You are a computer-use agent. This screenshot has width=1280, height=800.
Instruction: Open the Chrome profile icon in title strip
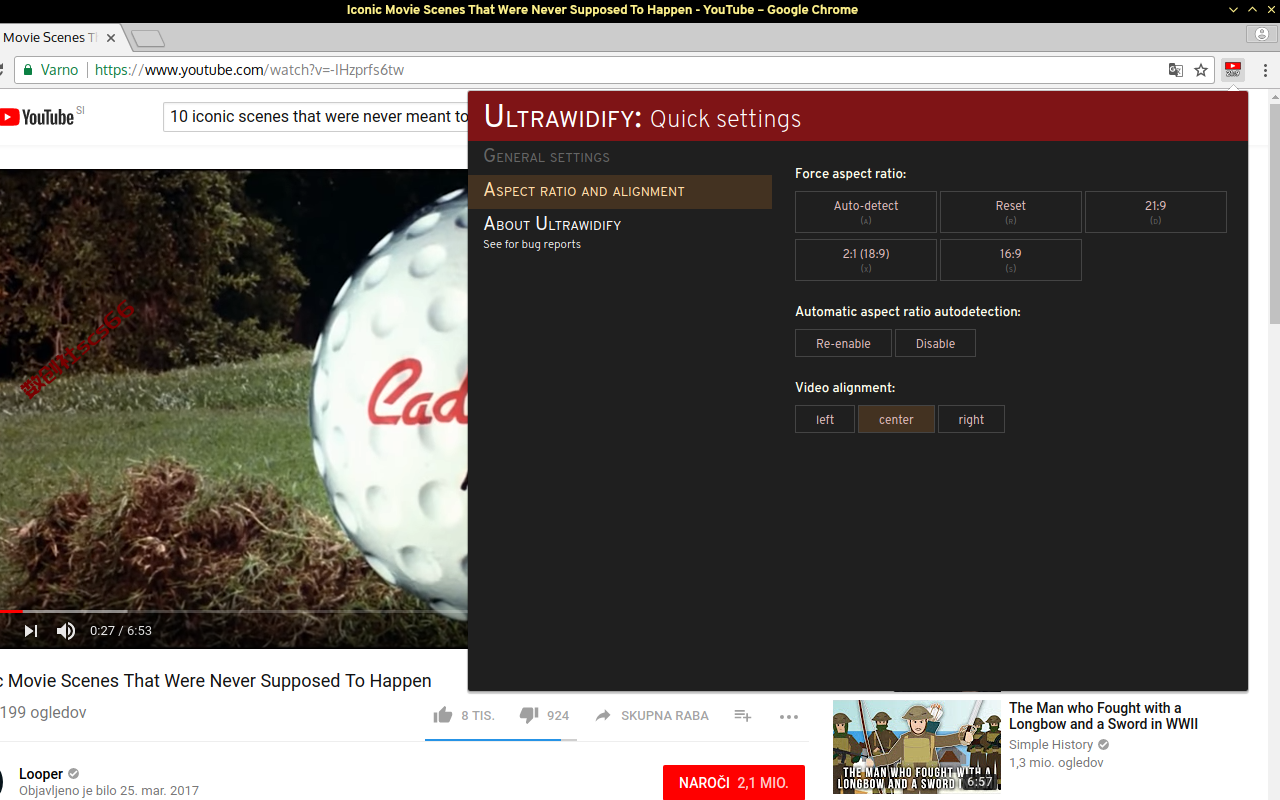pyautogui.click(x=1262, y=35)
